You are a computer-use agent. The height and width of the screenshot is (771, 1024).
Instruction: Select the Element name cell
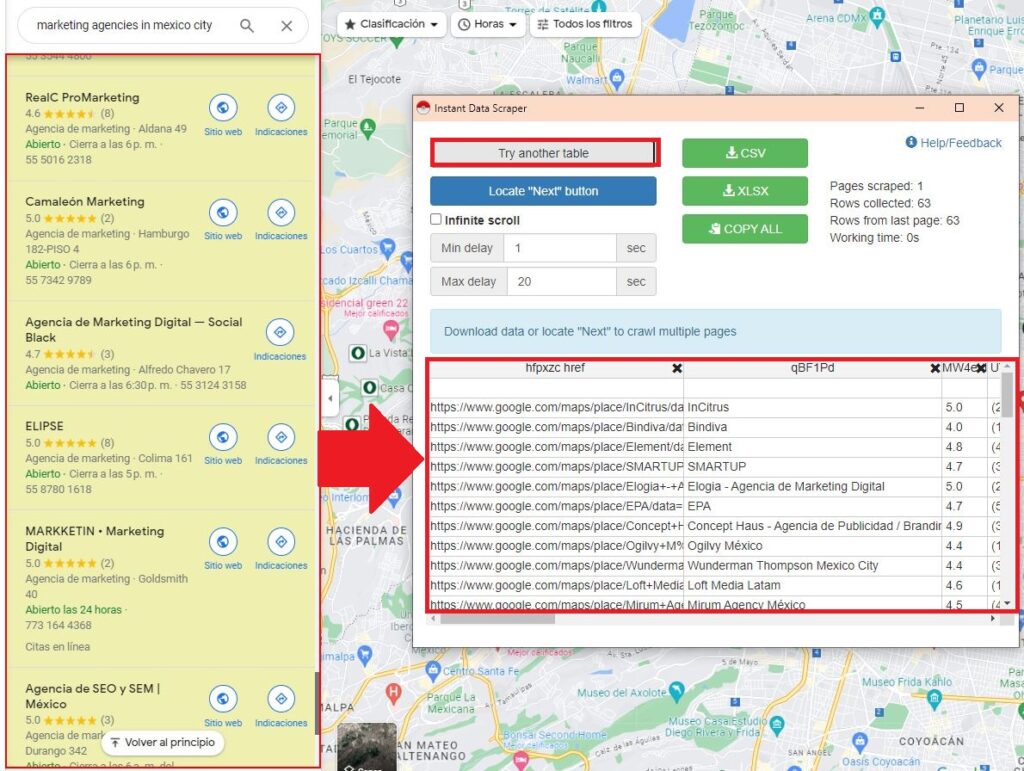812,447
